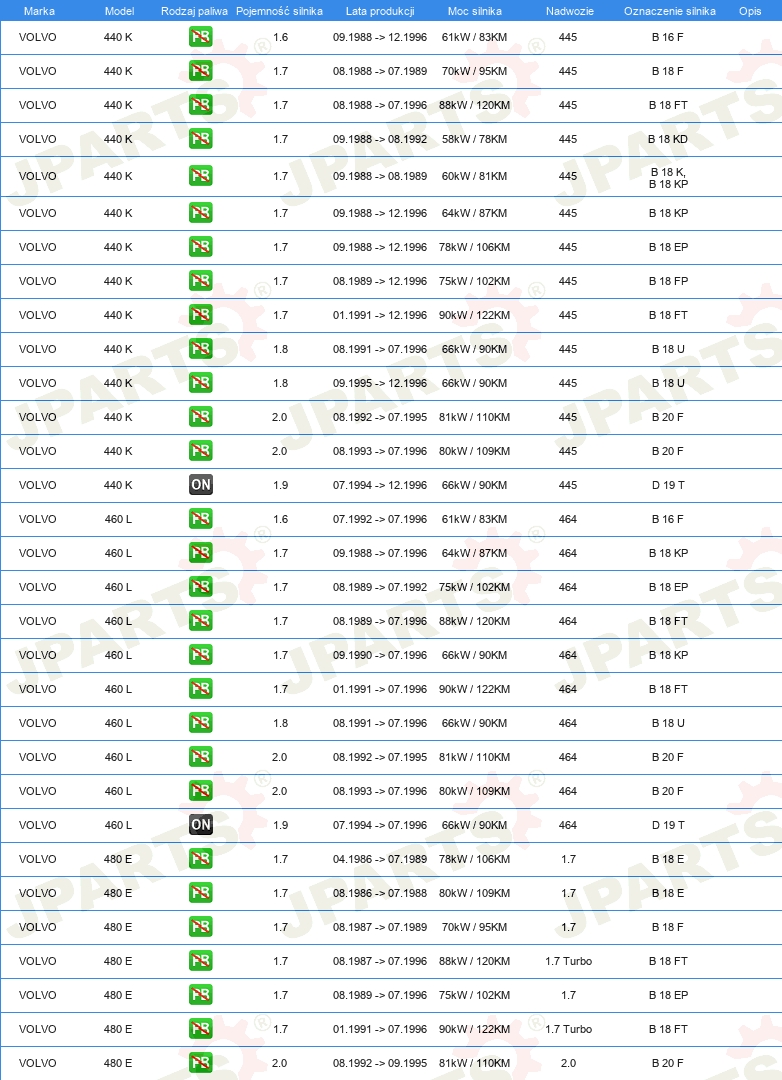782x1080 pixels.
Task: Click petrol icon in the B 18 KD row
Action: point(200,139)
